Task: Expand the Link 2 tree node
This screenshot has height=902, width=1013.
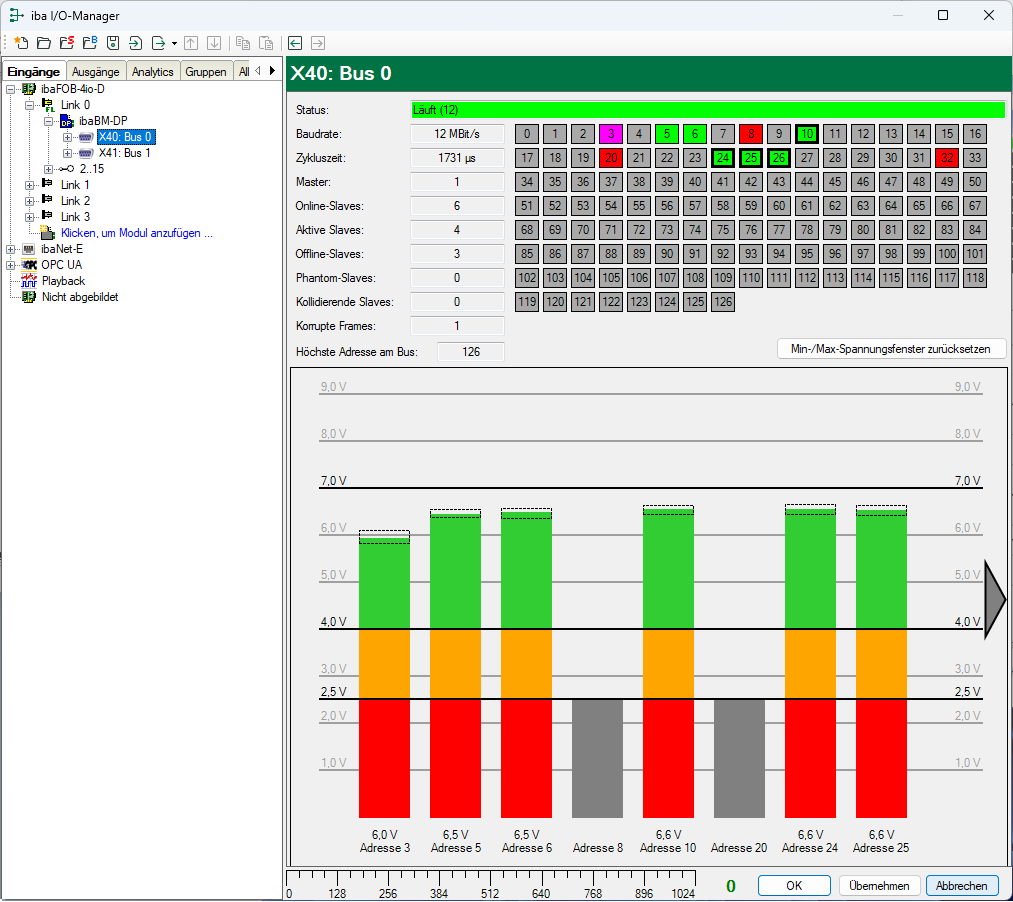Action: pyautogui.click(x=30, y=202)
